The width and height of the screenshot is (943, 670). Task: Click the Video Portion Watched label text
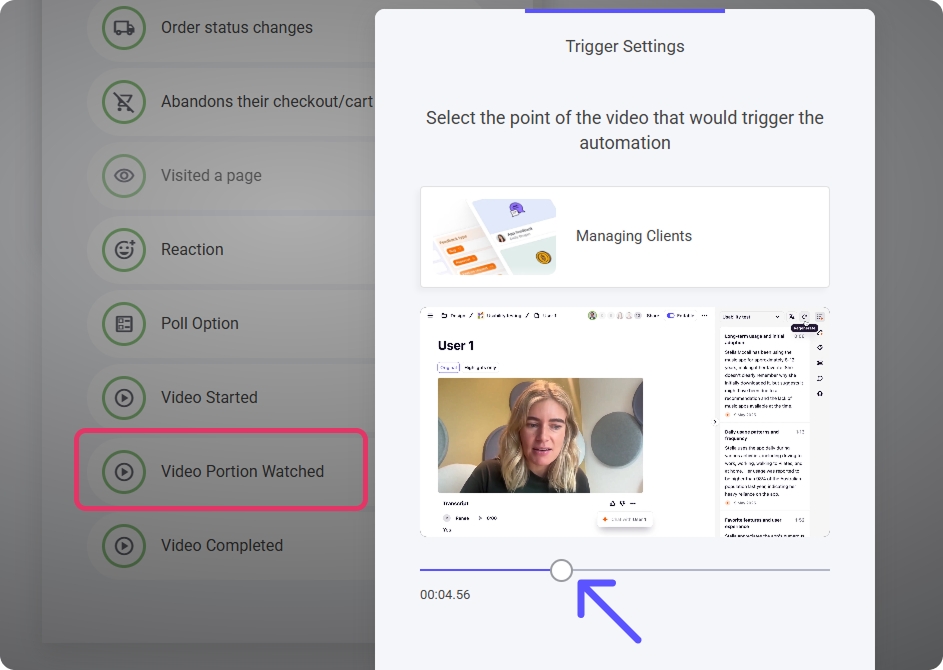pos(243,472)
